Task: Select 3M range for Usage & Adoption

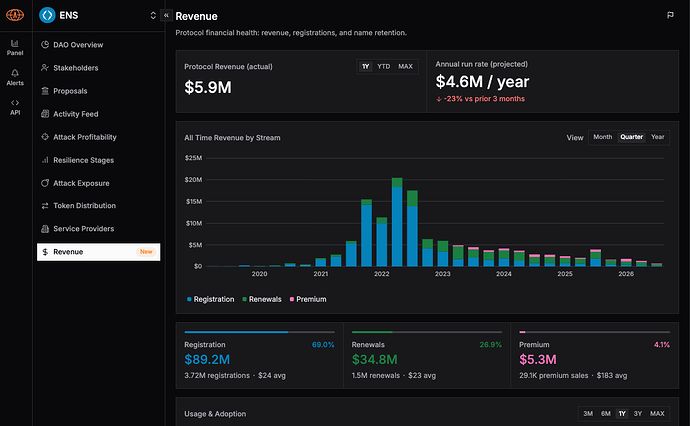Action: pyautogui.click(x=588, y=414)
